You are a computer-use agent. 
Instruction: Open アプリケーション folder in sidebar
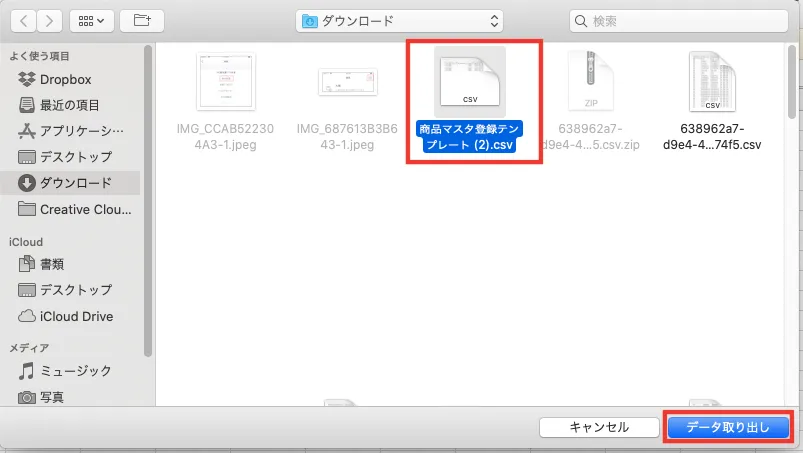tap(70, 131)
